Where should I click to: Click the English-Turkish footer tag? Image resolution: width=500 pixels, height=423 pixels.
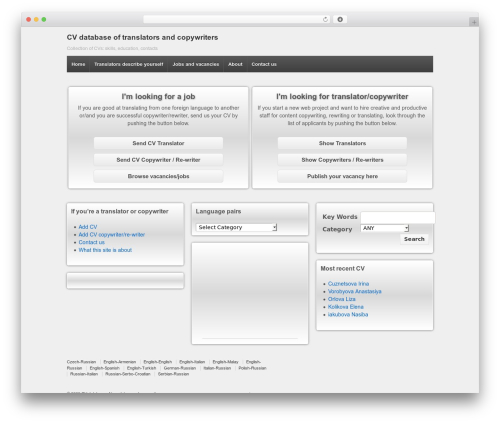point(142,368)
